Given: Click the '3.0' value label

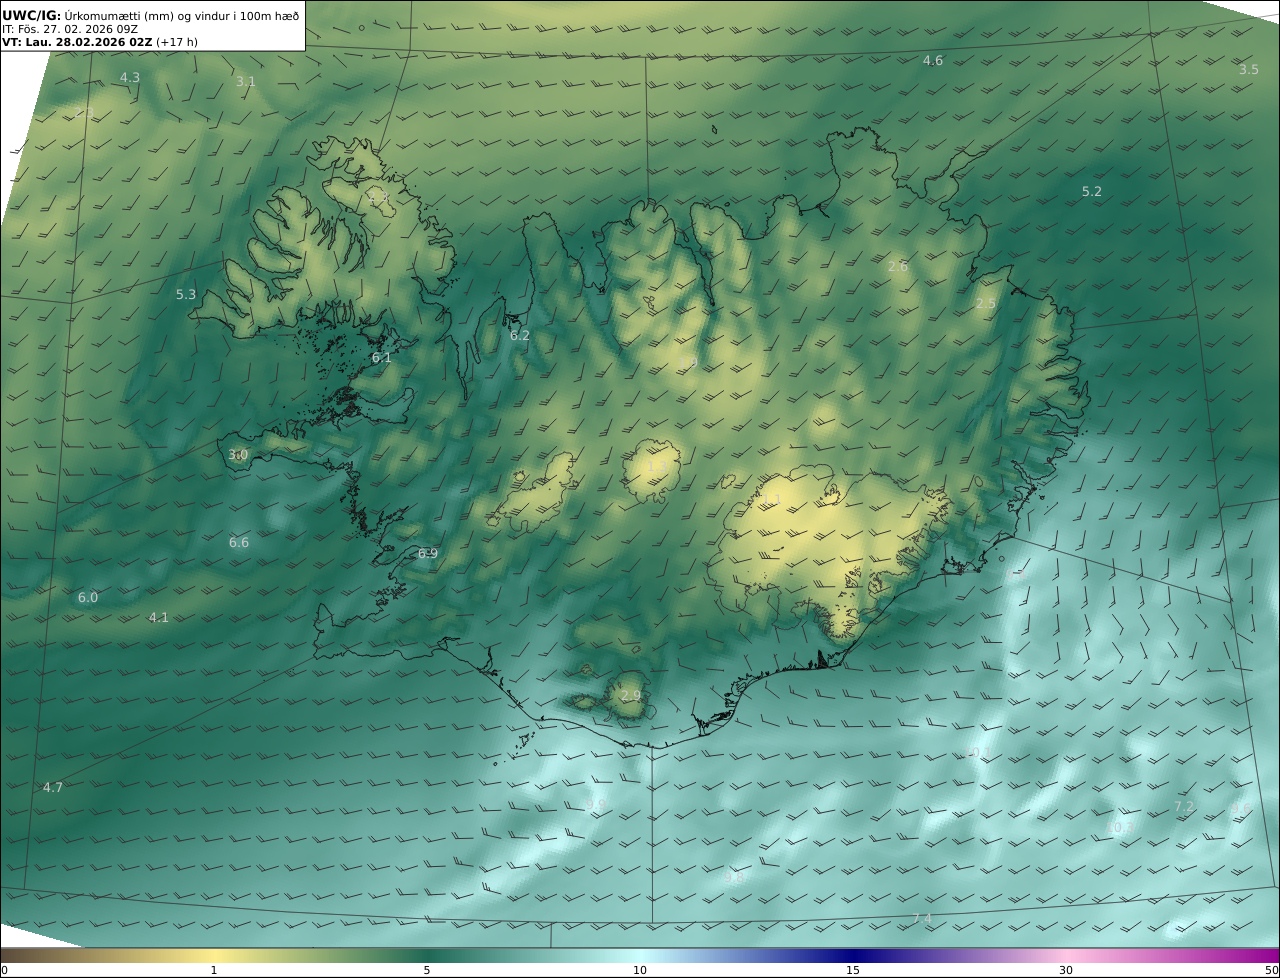Looking at the screenshot, I should click(x=238, y=454).
